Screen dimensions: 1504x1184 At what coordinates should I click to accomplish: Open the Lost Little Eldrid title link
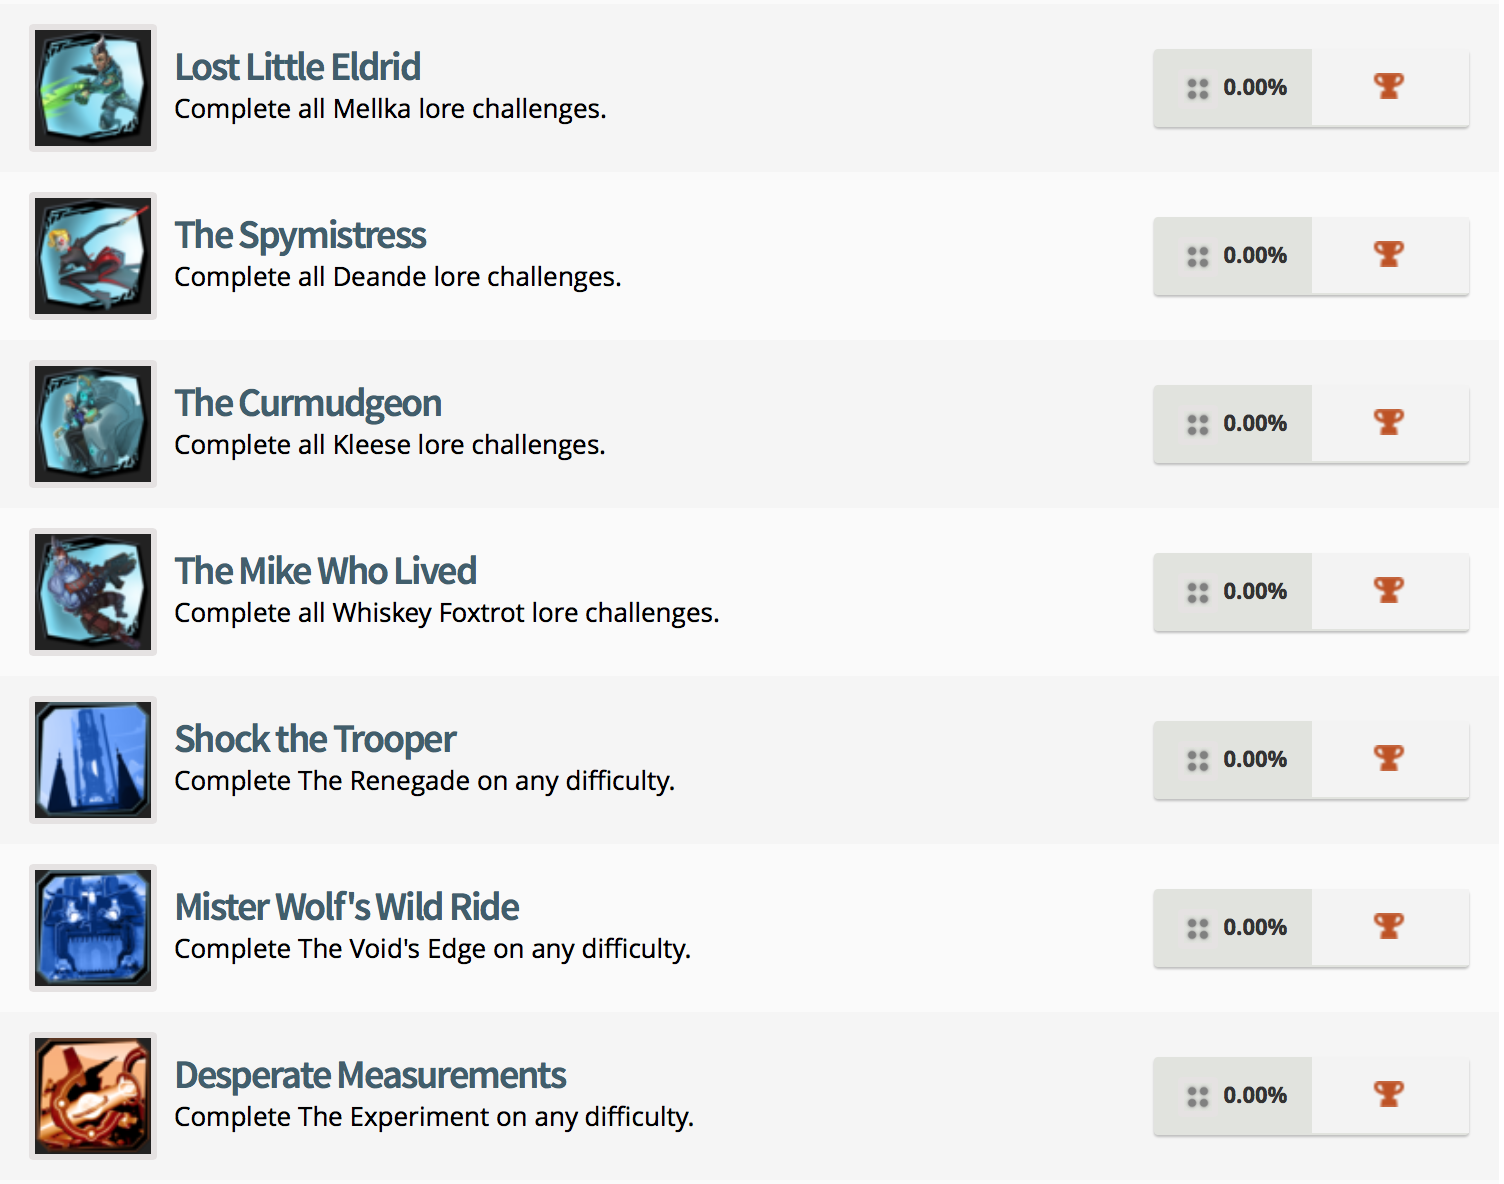(298, 67)
